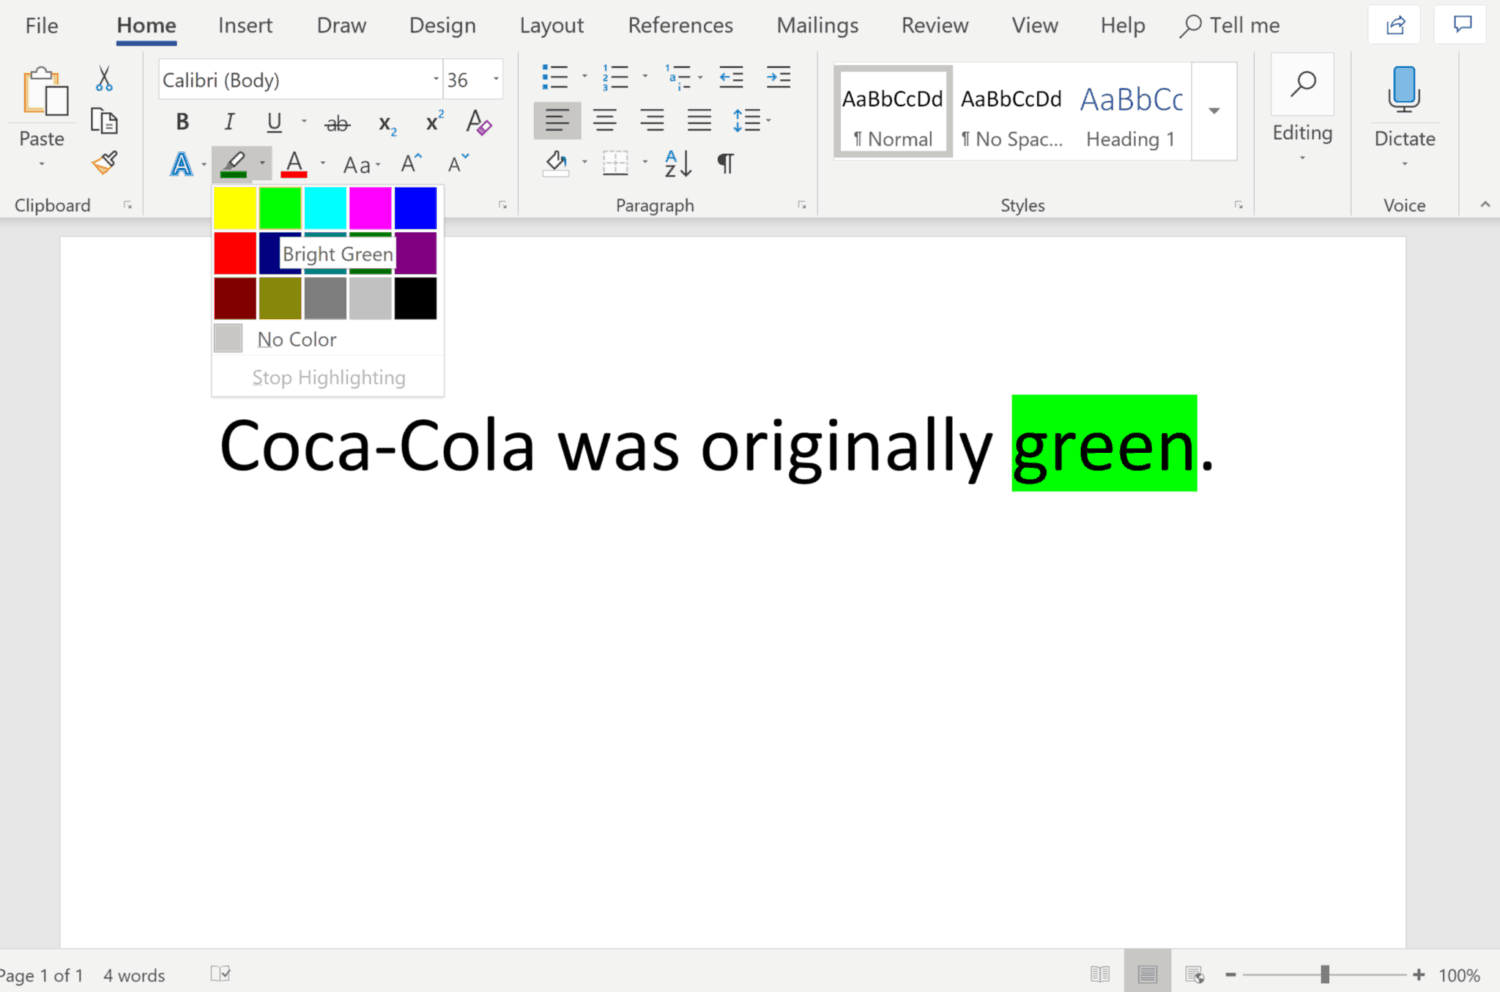Decrease paragraph indent
Screen dimensions: 1500x992
tap(731, 77)
